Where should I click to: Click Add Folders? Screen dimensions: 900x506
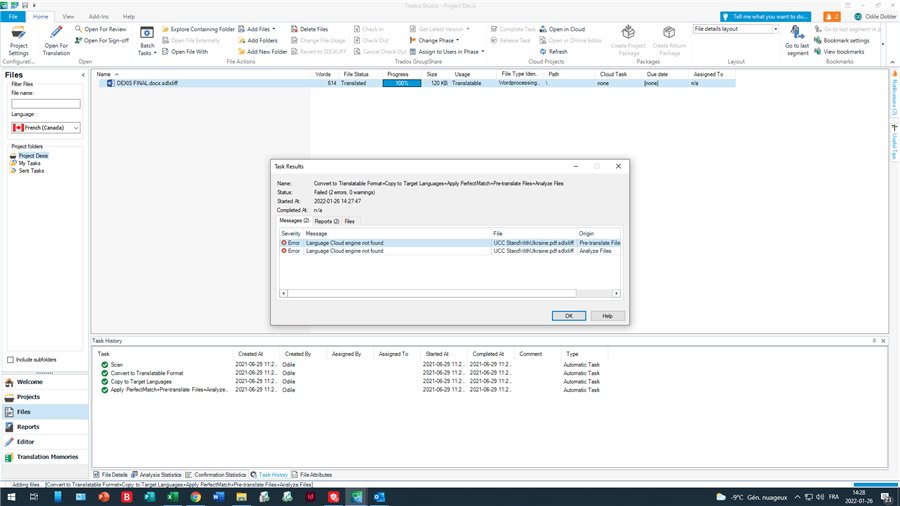258,40
